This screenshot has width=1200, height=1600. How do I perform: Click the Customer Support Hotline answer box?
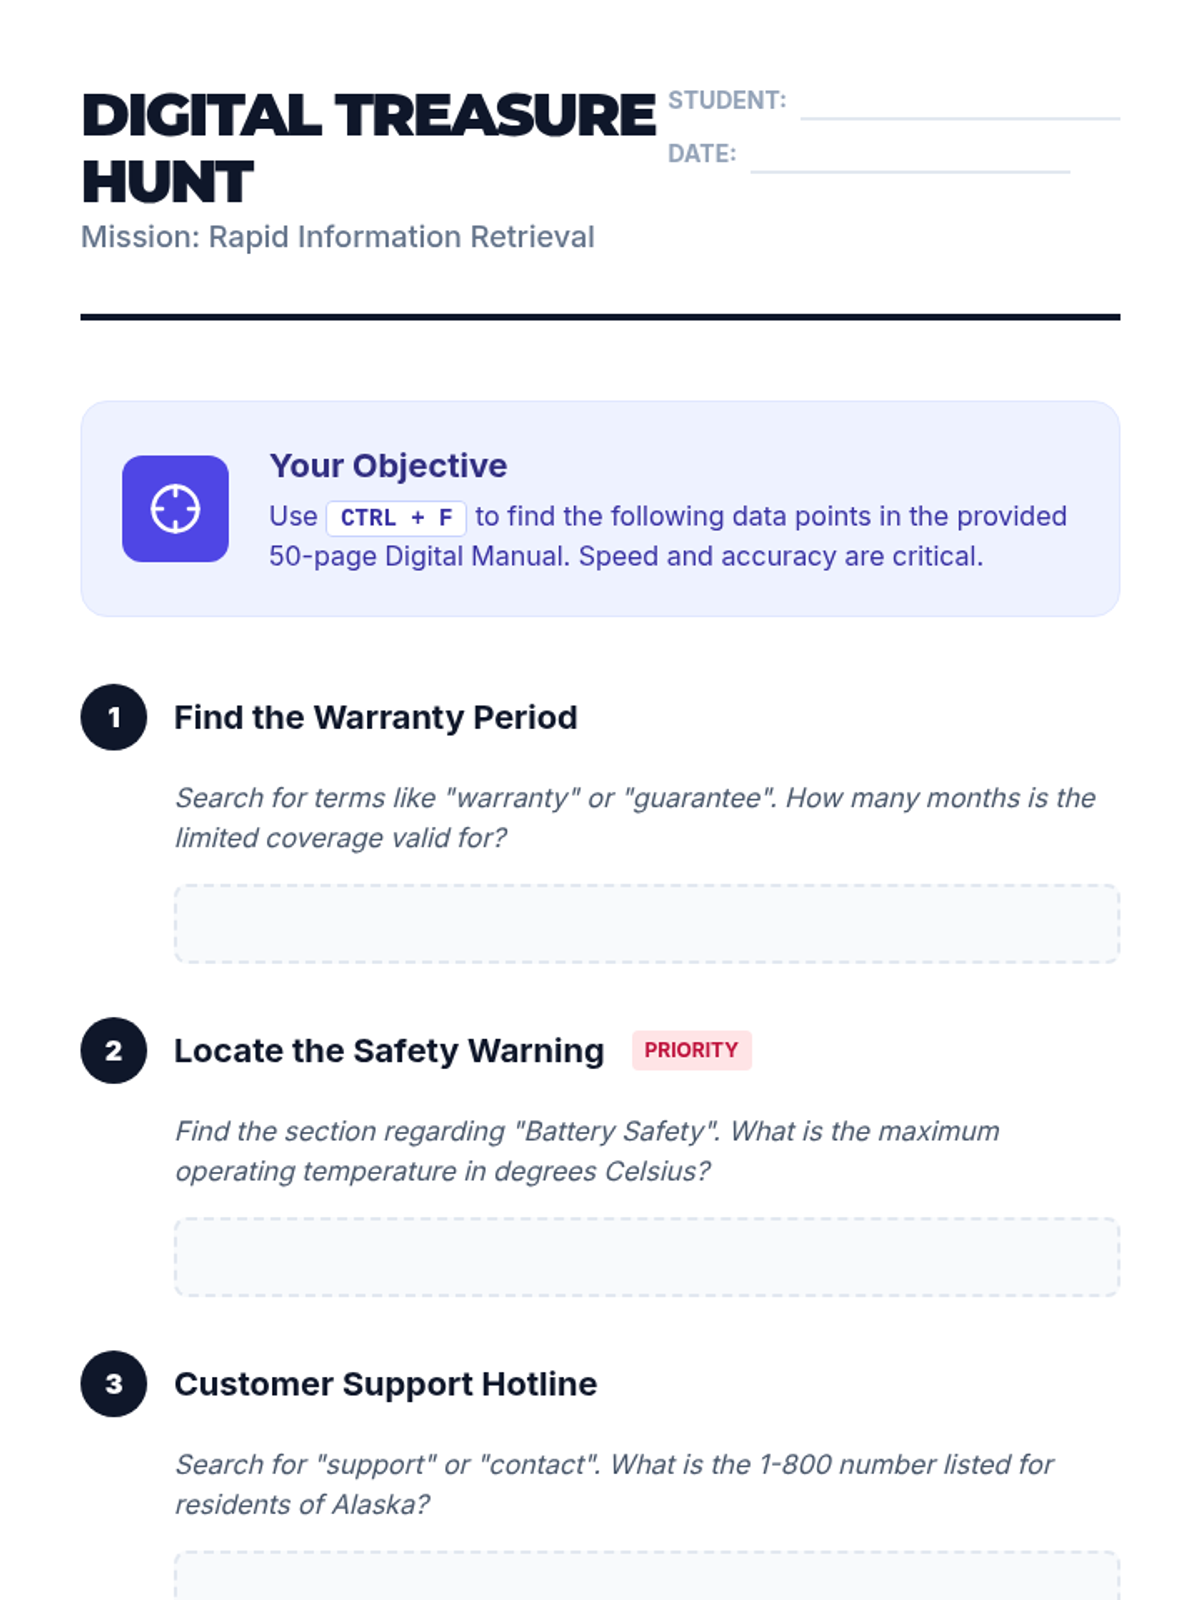(x=647, y=1576)
